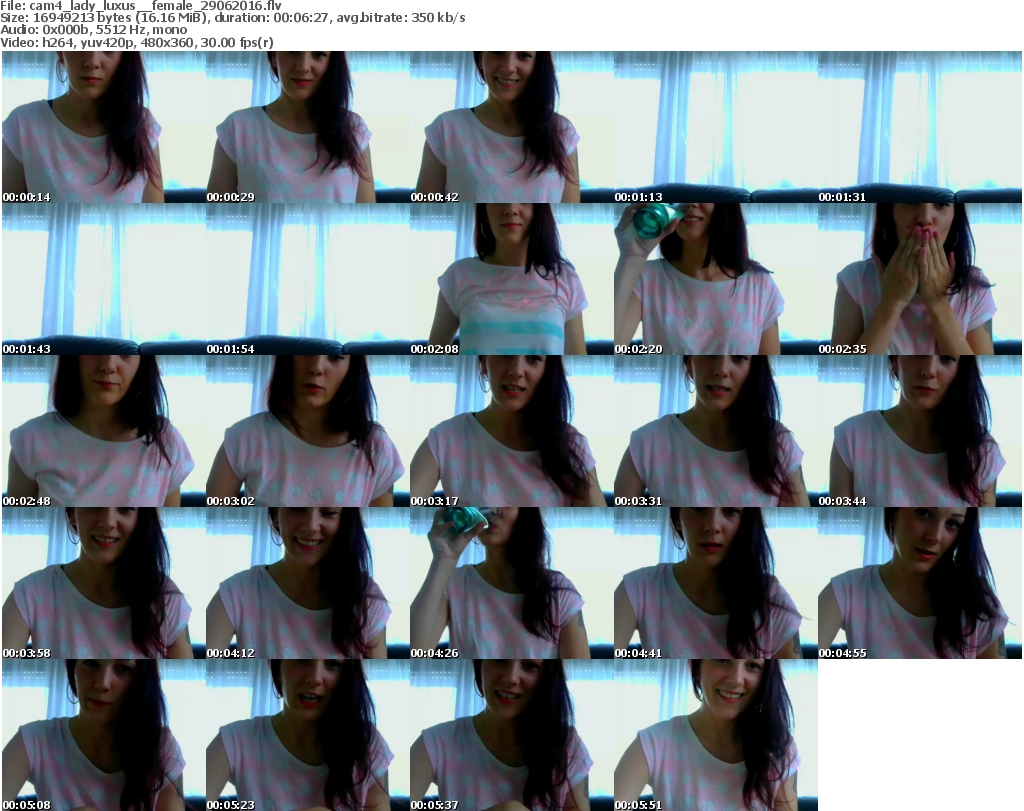Viewport: 1024px width, 811px height.
Task: Select the thumbnail frame at 00:00:14
Action: click(104, 127)
